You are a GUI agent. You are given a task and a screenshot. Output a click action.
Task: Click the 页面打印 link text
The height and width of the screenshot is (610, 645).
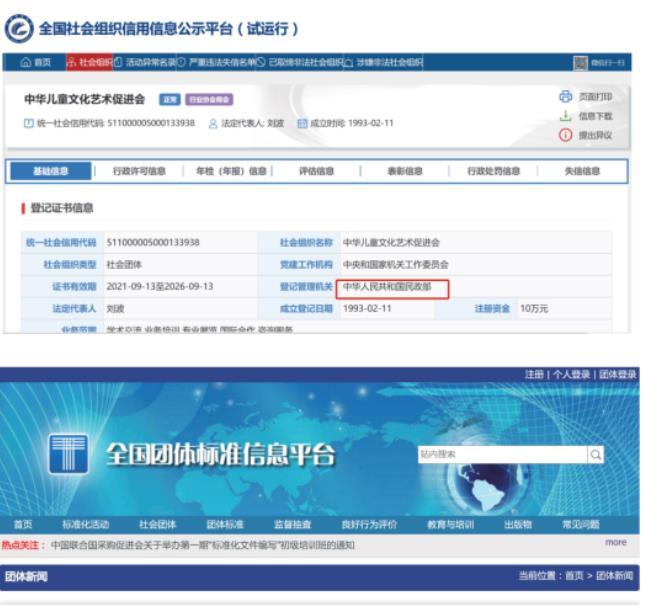(595, 97)
